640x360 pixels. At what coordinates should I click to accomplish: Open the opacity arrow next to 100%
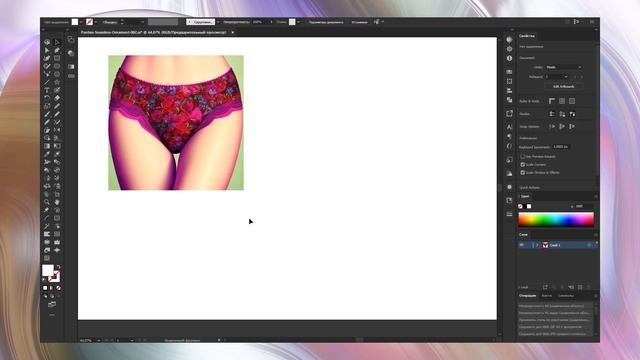click(x=271, y=22)
